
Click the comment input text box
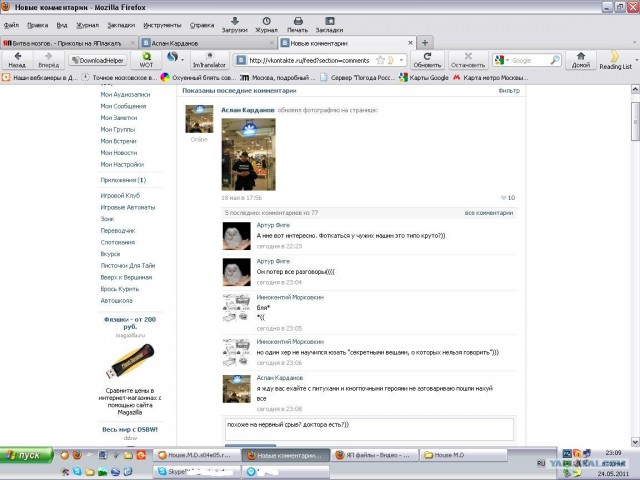tap(368, 428)
